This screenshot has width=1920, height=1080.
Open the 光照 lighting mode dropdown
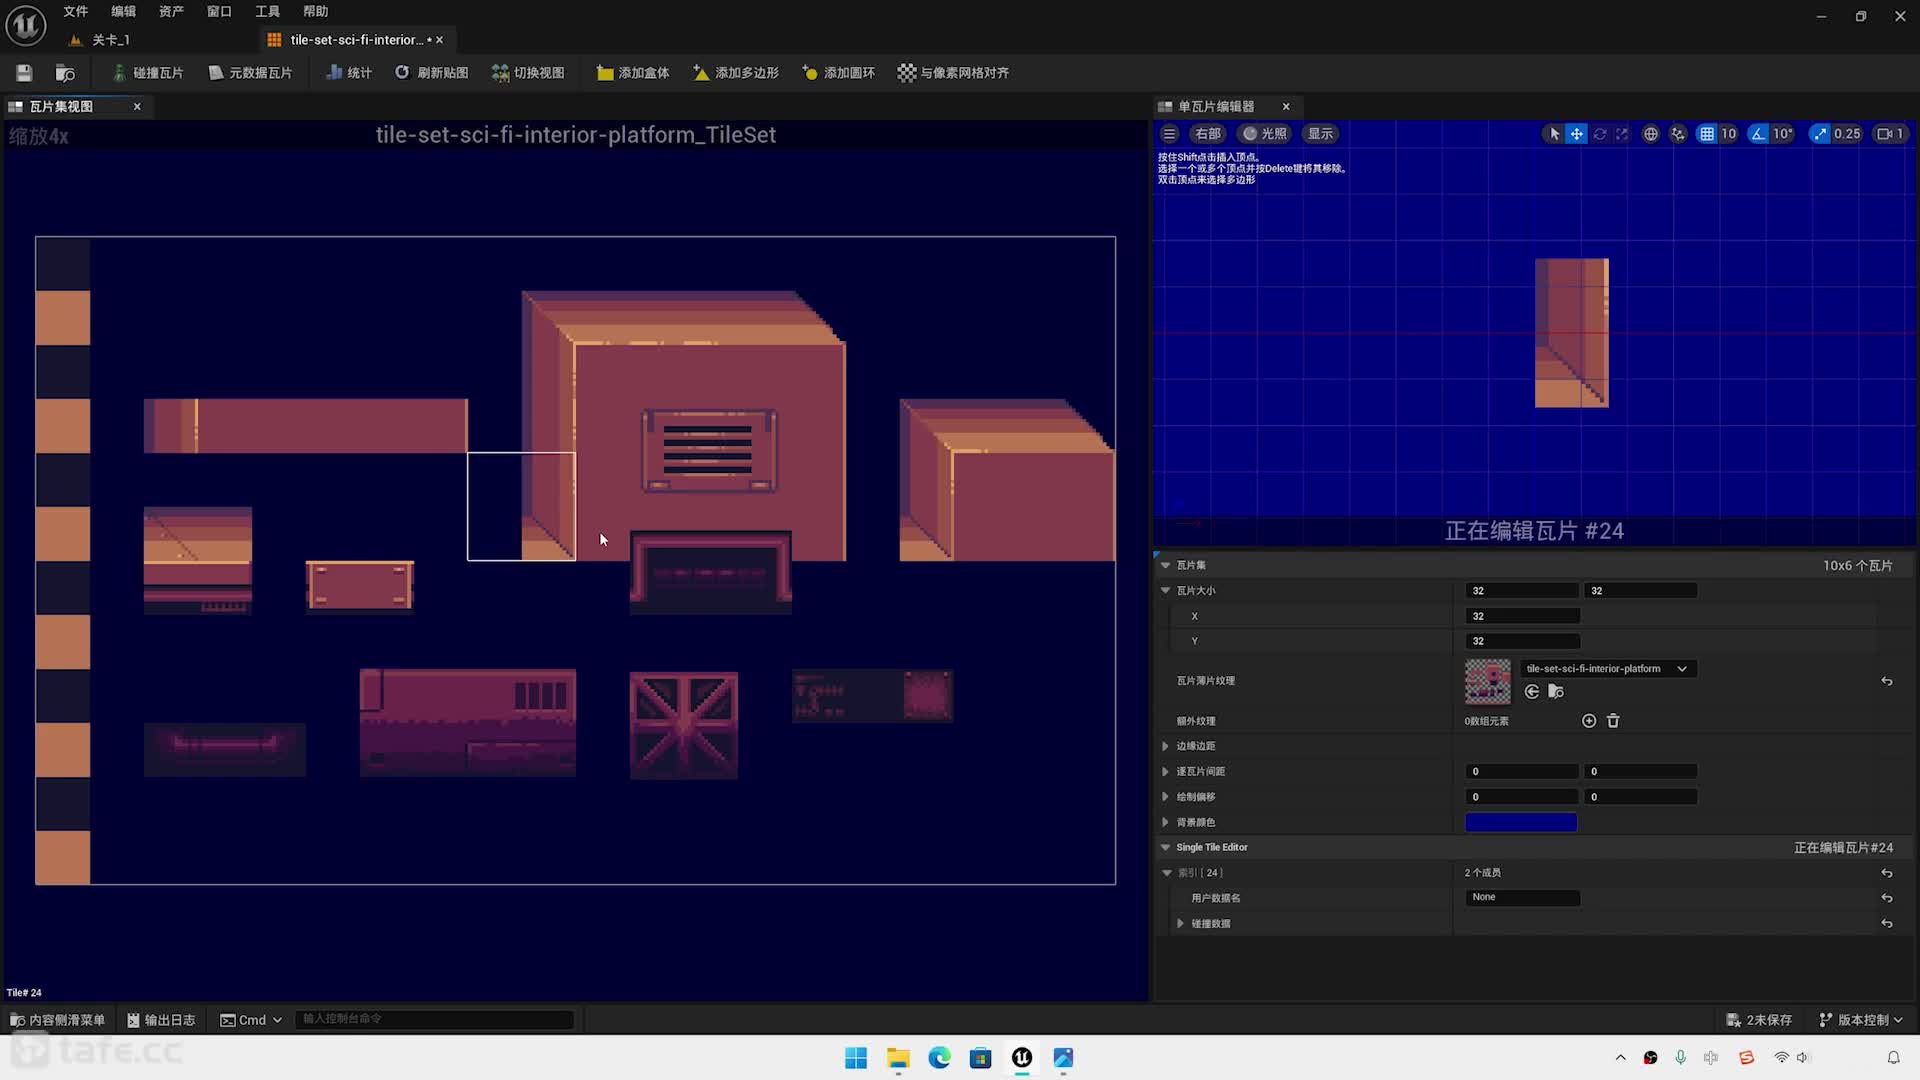coord(1265,134)
